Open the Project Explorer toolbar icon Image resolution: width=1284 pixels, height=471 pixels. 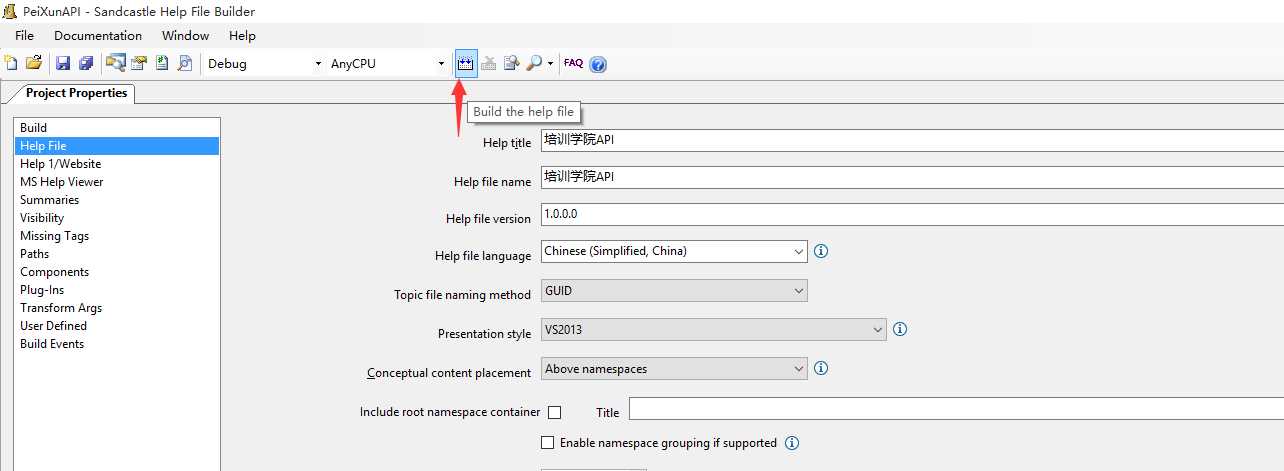(116, 63)
